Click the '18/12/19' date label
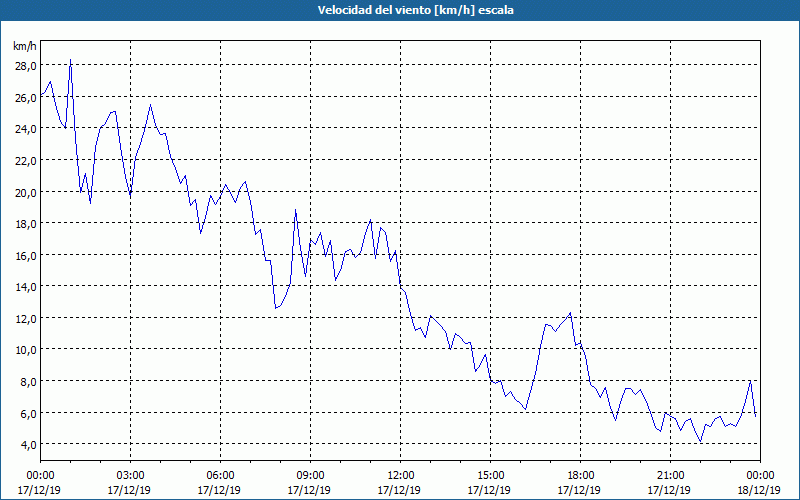 tap(760, 490)
